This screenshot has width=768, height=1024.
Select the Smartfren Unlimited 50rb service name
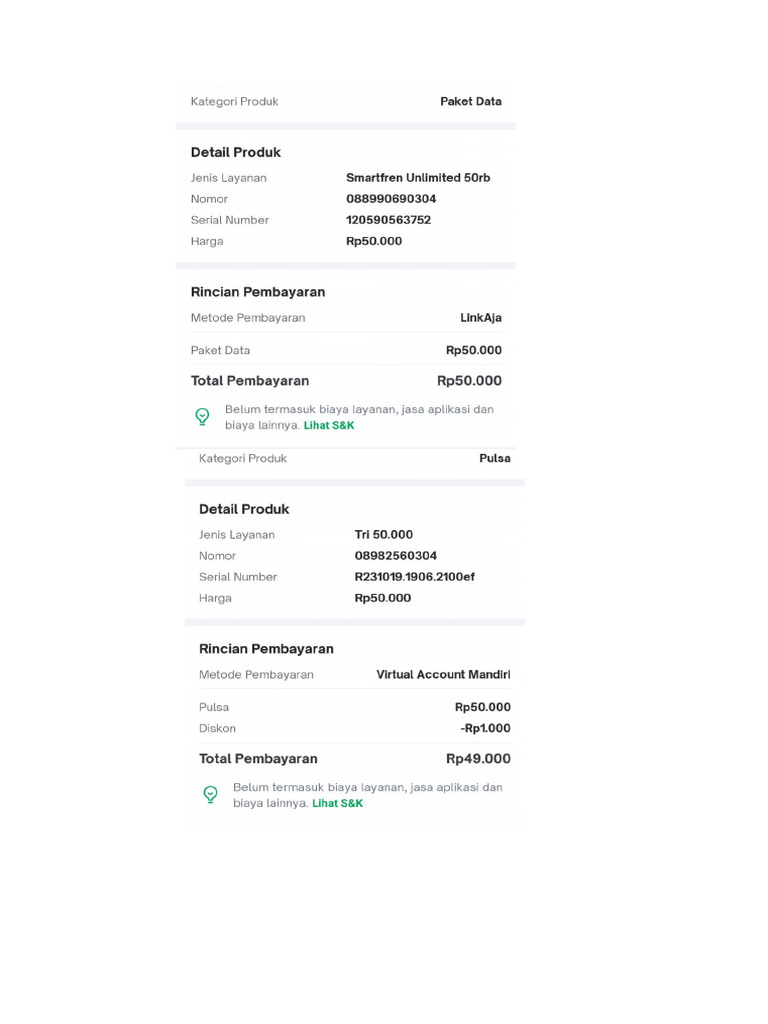(418, 178)
